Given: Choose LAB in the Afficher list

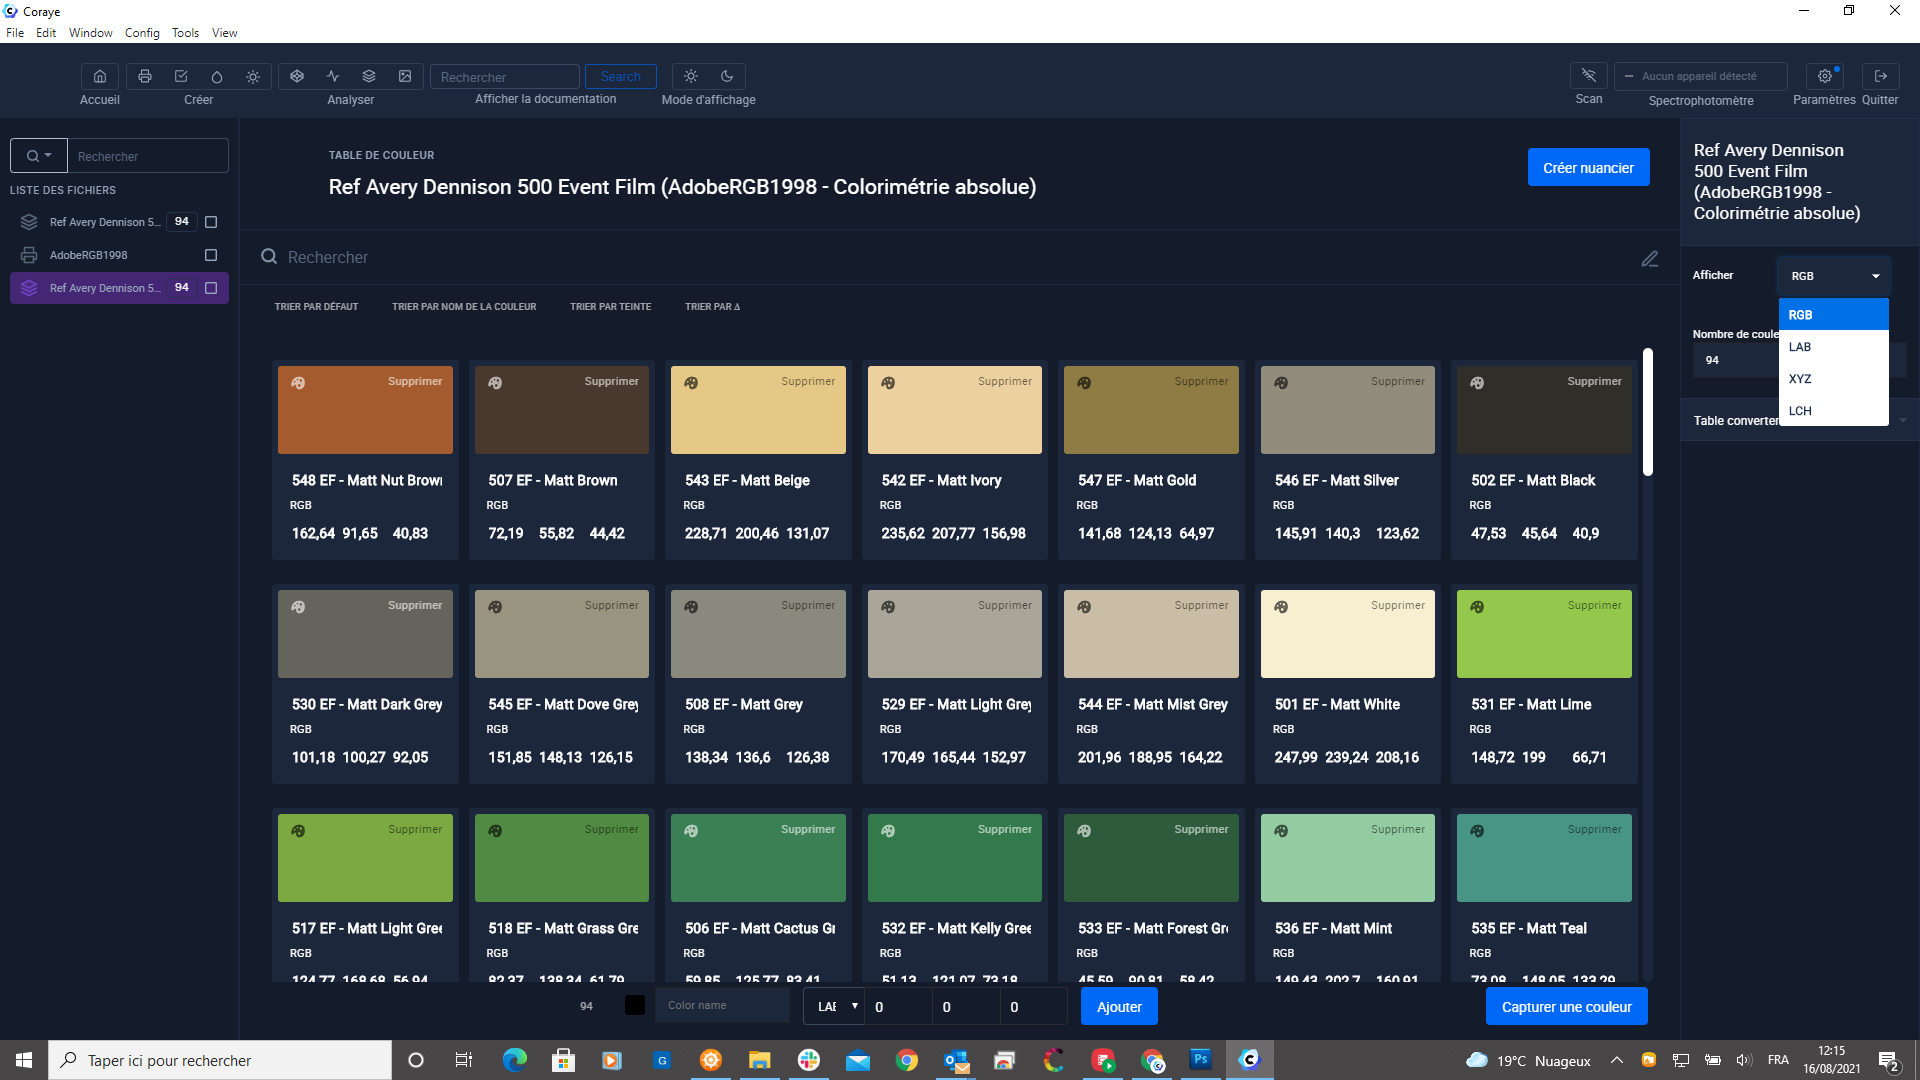Looking at the screenshot, I should pos(1833,347).
